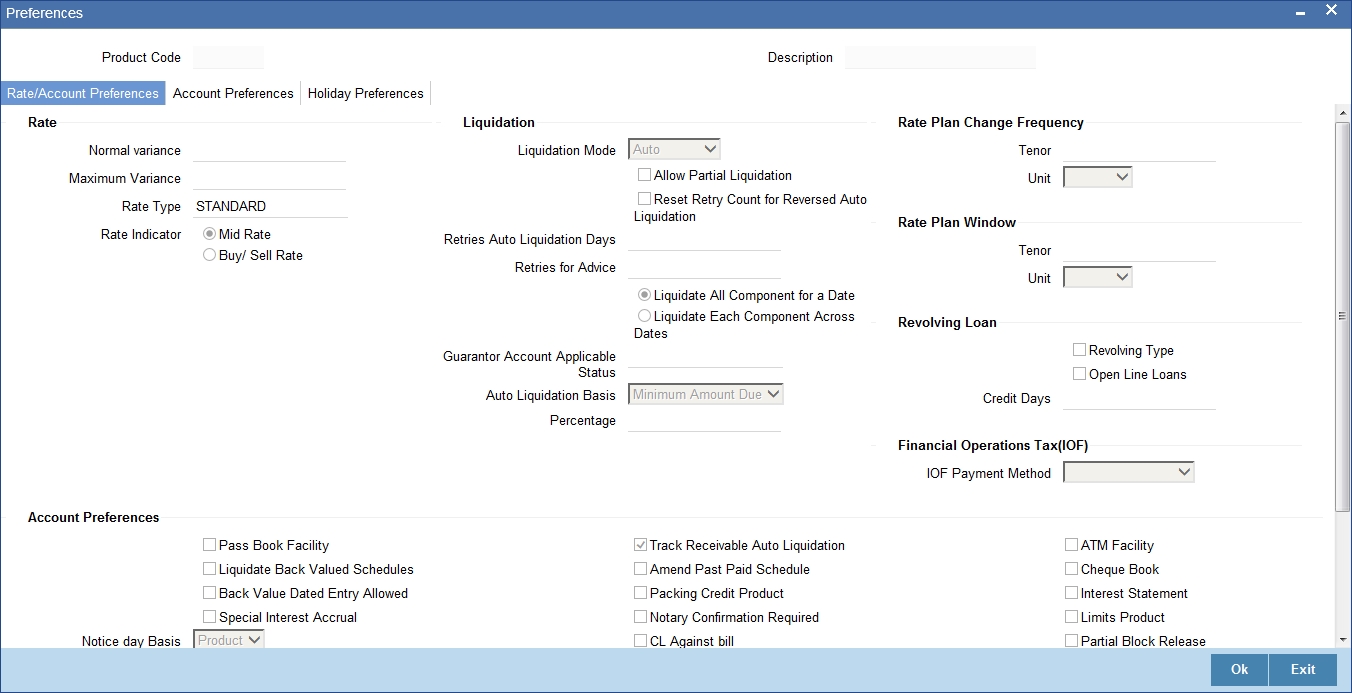Open the Holiday Preferences tab

click(x=366, y=93)
